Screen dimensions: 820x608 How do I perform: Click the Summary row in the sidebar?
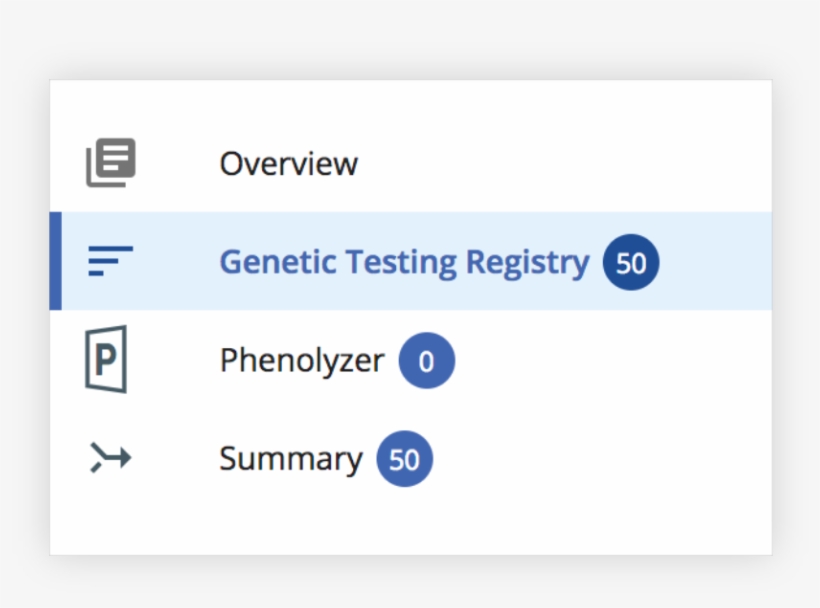point(290,458)
